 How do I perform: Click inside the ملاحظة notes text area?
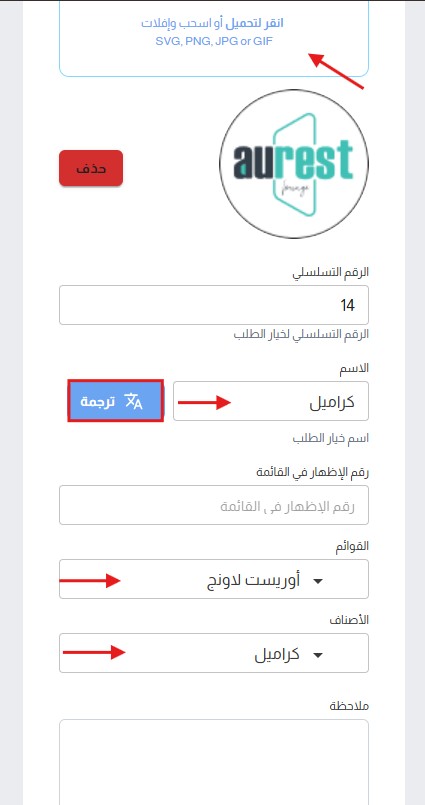214,762
